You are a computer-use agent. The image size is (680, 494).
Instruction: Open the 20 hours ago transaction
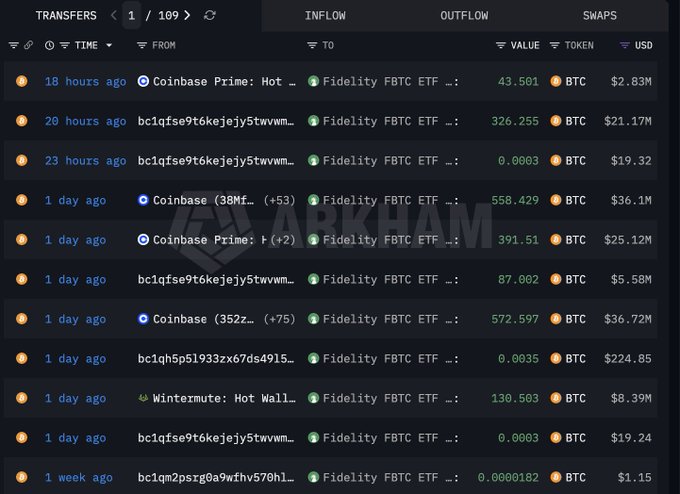[x=85, y=121]
